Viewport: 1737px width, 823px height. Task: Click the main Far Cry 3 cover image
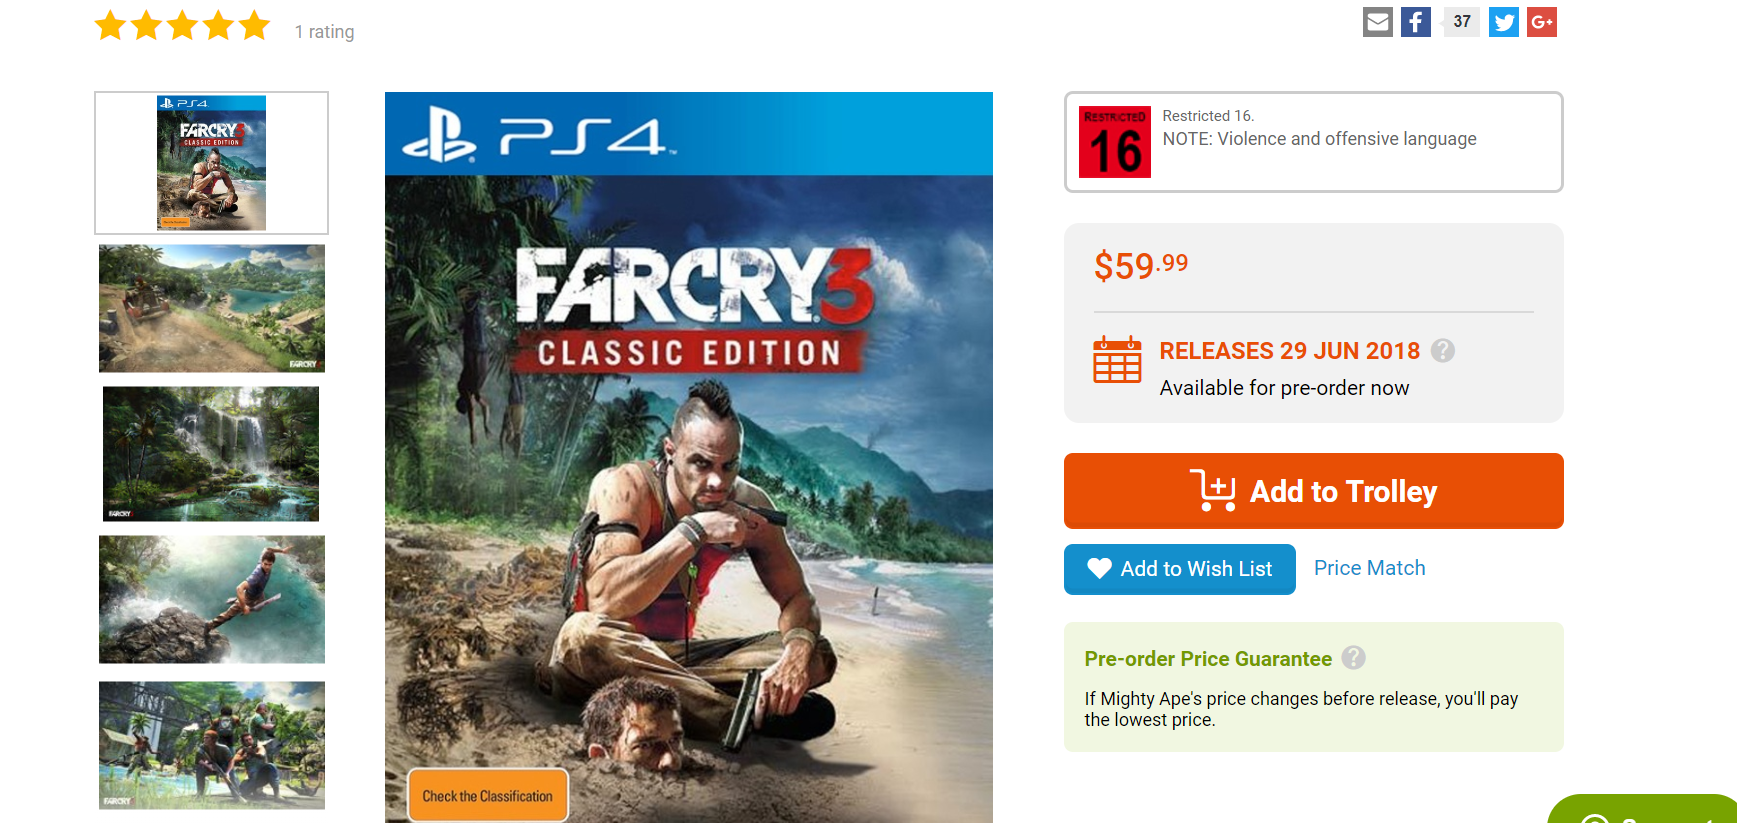[x=688, y=450]
